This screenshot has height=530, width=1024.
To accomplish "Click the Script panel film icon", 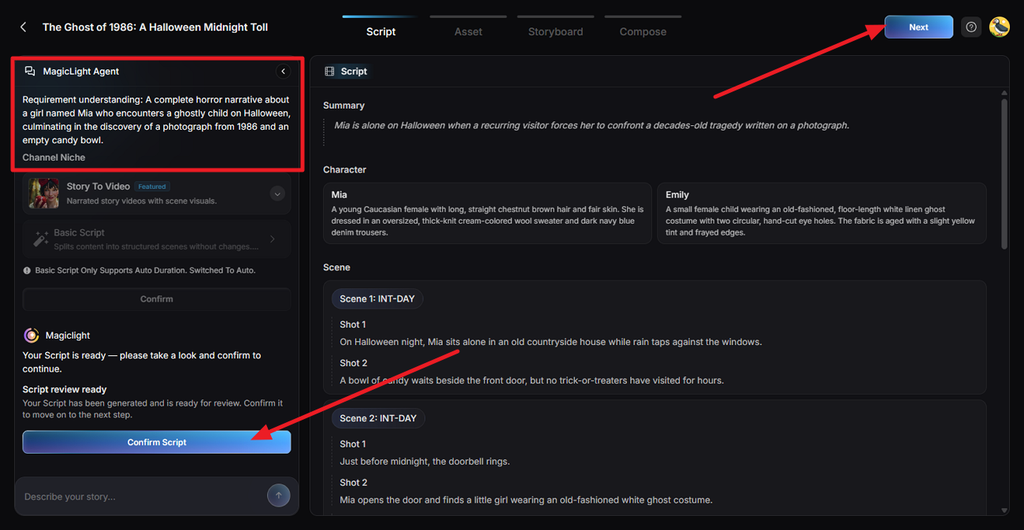I will coord(330,71).
